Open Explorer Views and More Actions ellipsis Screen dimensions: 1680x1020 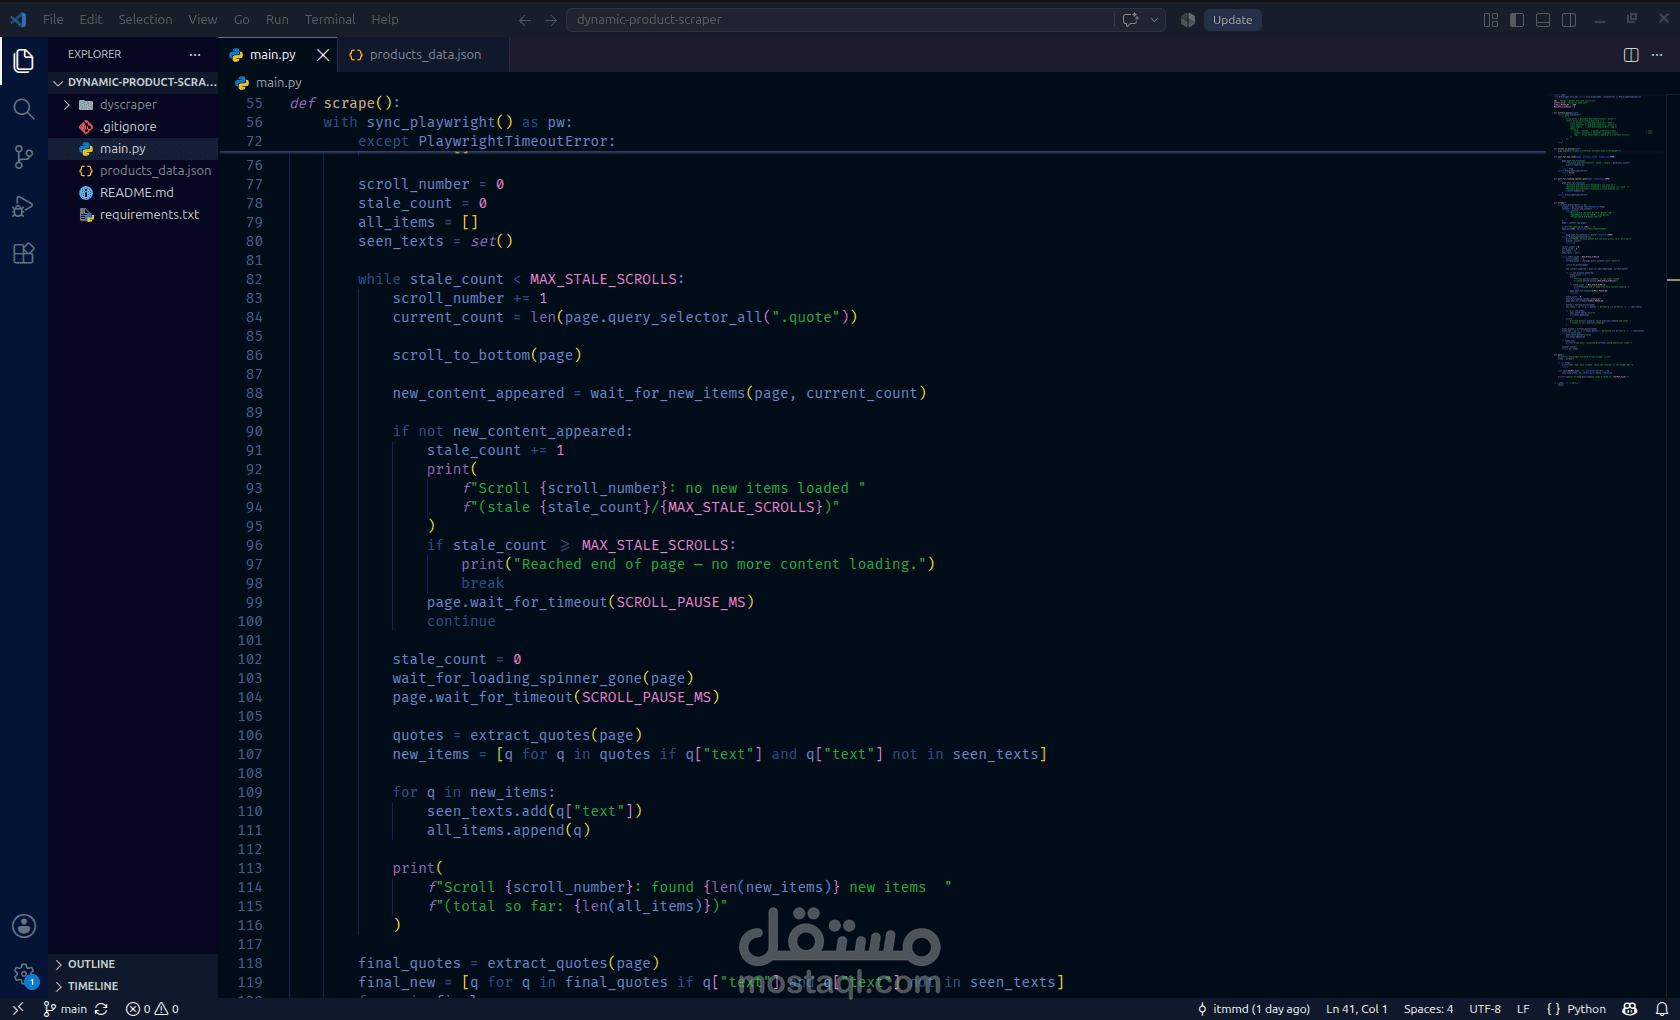click(195, 54)
